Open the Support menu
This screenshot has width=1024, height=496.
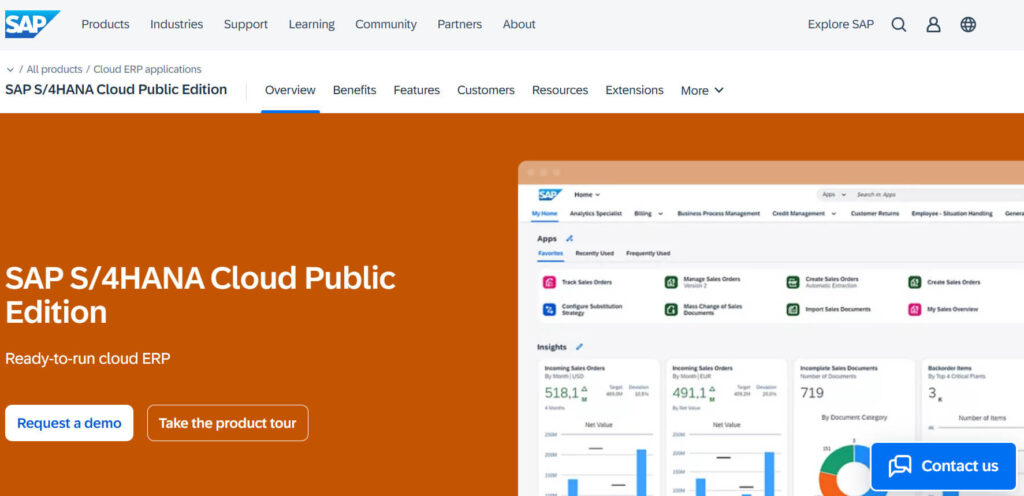coord(246,24)
